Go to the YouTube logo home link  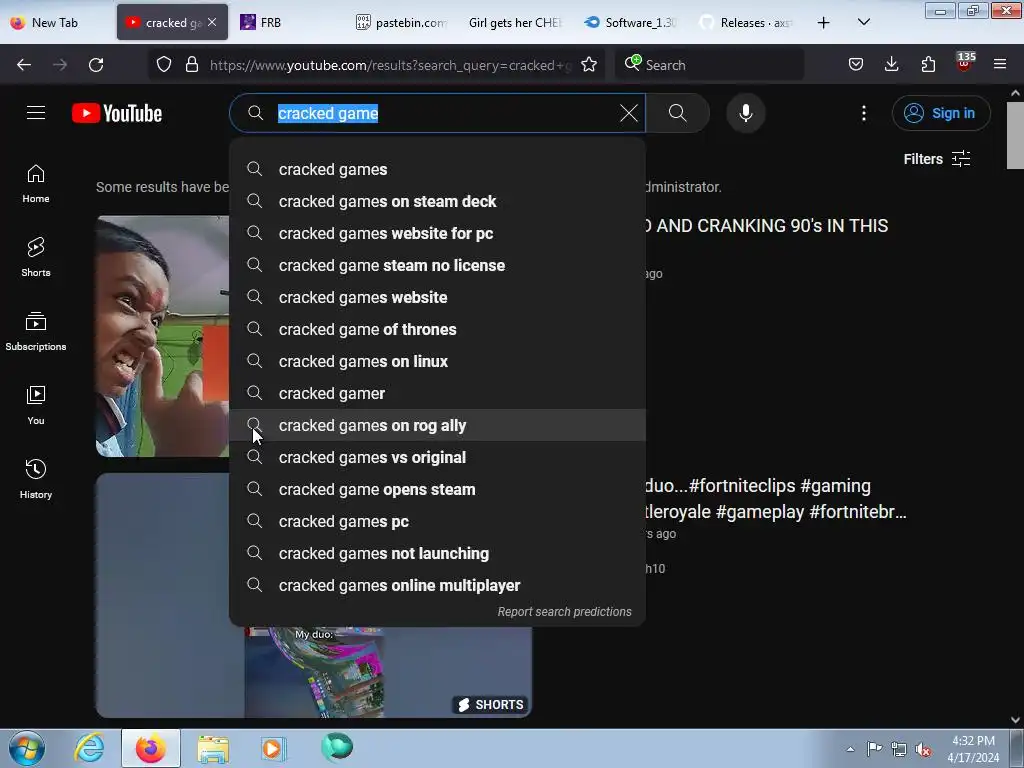tap(117, 113)
